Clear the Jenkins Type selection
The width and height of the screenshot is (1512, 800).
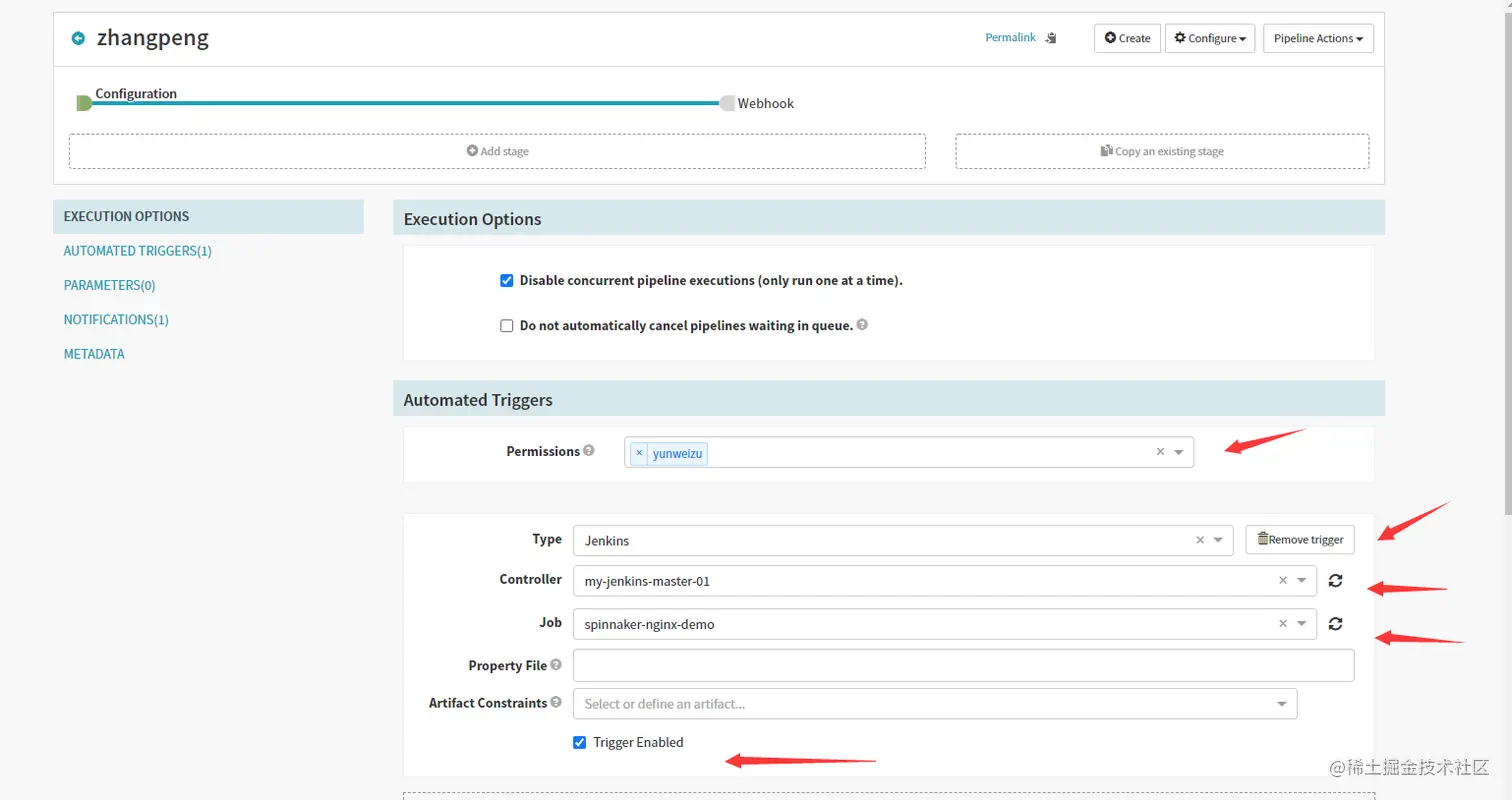pos(1200,540)
